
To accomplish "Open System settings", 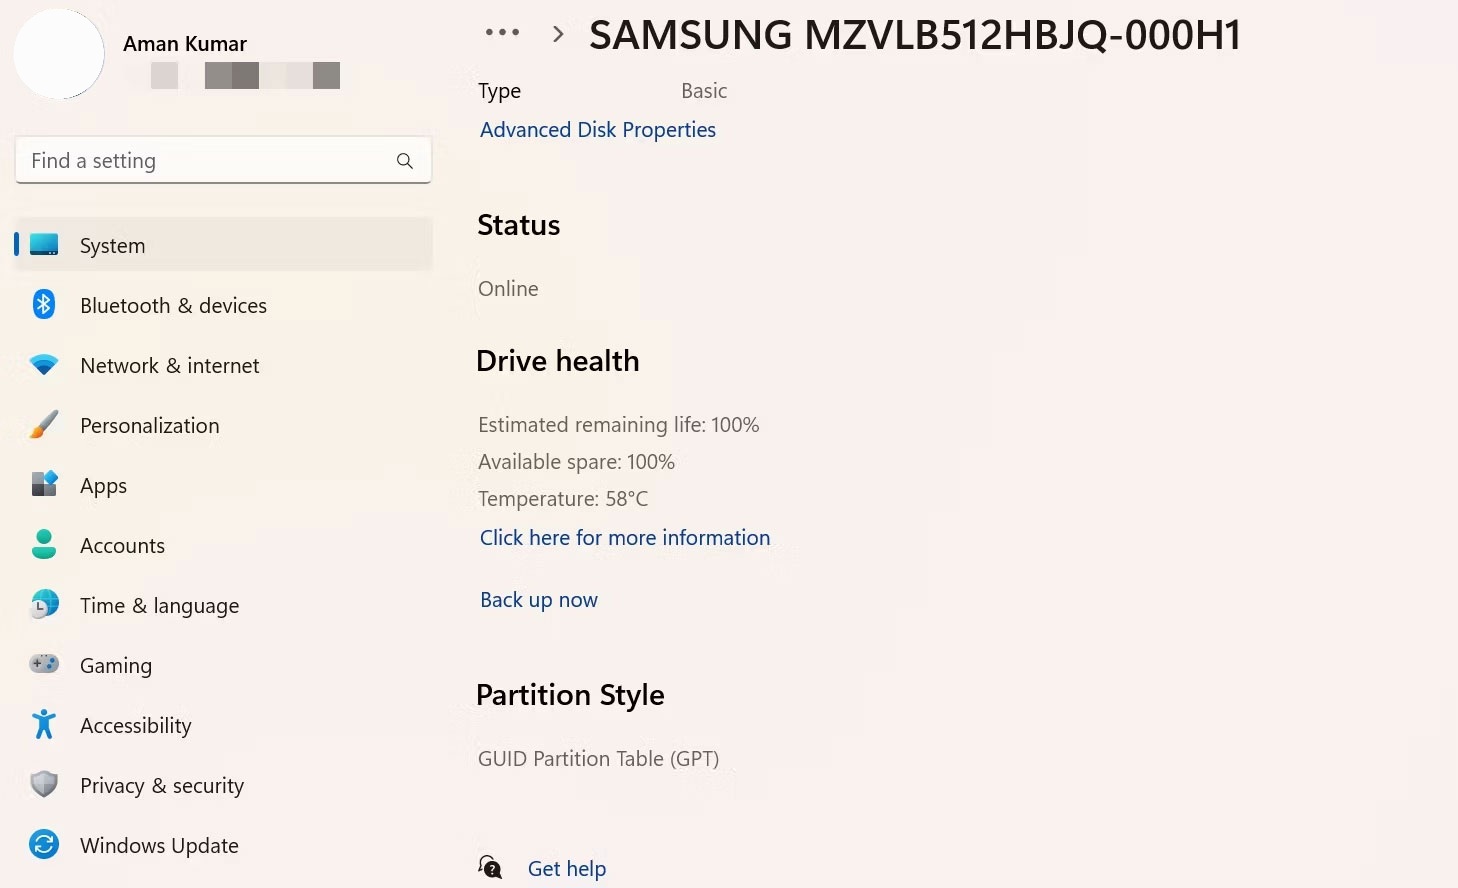I will (x=224, y=245).
